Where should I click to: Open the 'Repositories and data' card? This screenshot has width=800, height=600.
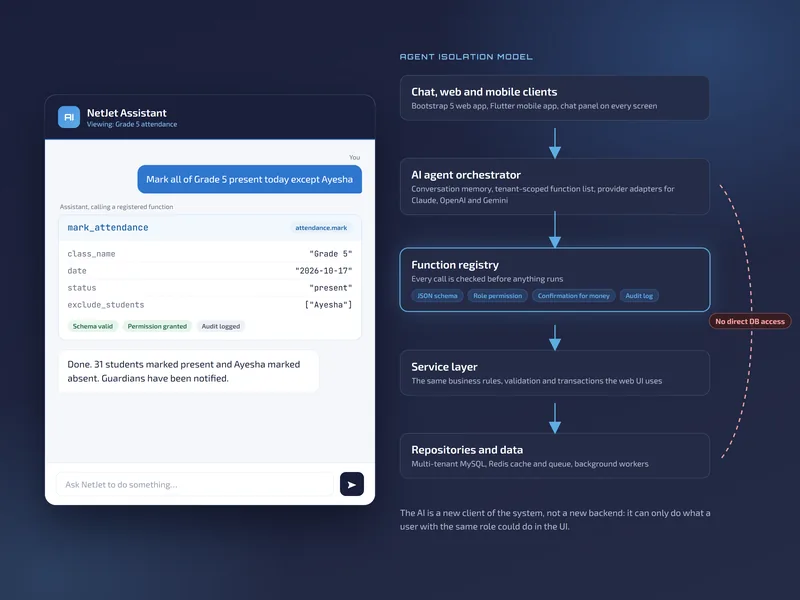tap(555, 456)
